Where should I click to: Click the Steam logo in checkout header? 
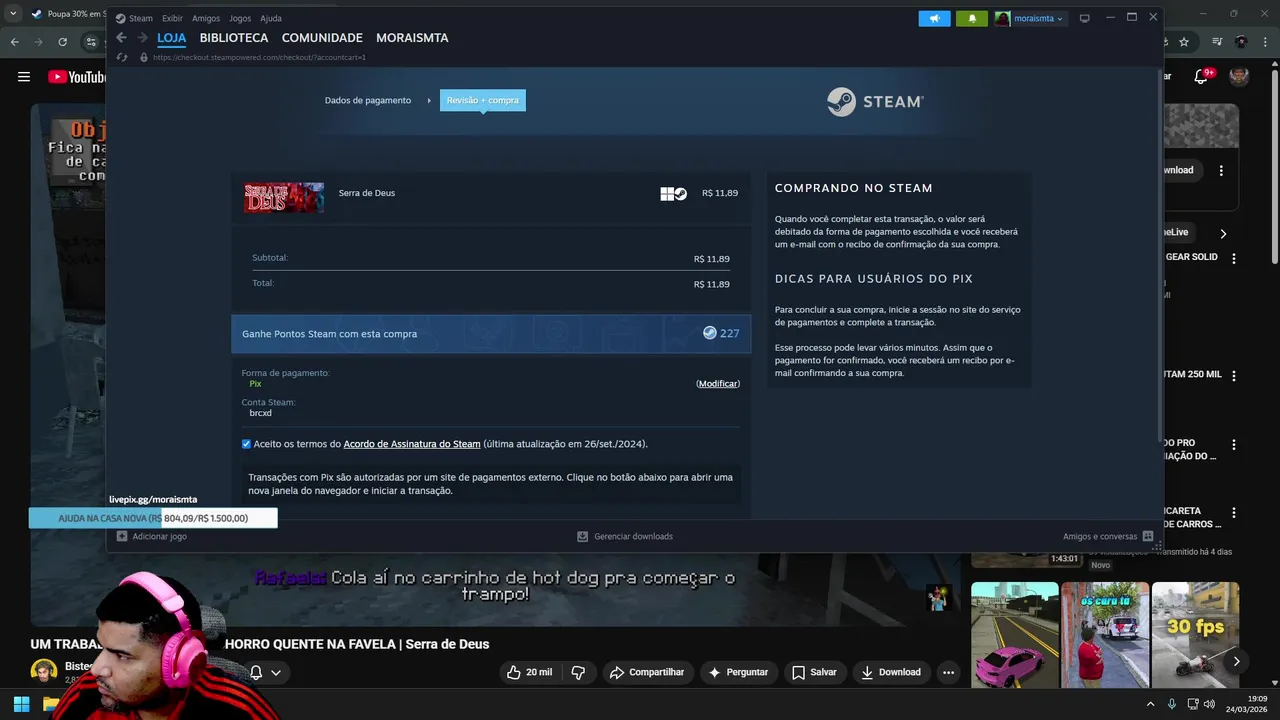[875, 101]
